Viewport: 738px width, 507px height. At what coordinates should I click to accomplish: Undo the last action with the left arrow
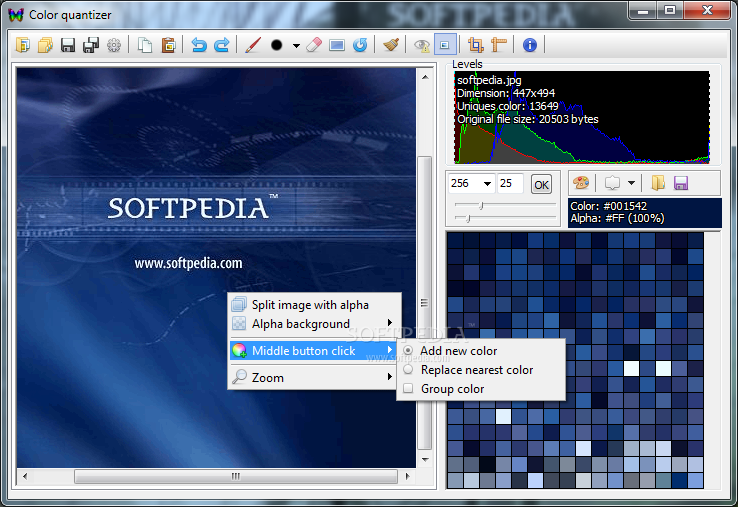point(199,45)
